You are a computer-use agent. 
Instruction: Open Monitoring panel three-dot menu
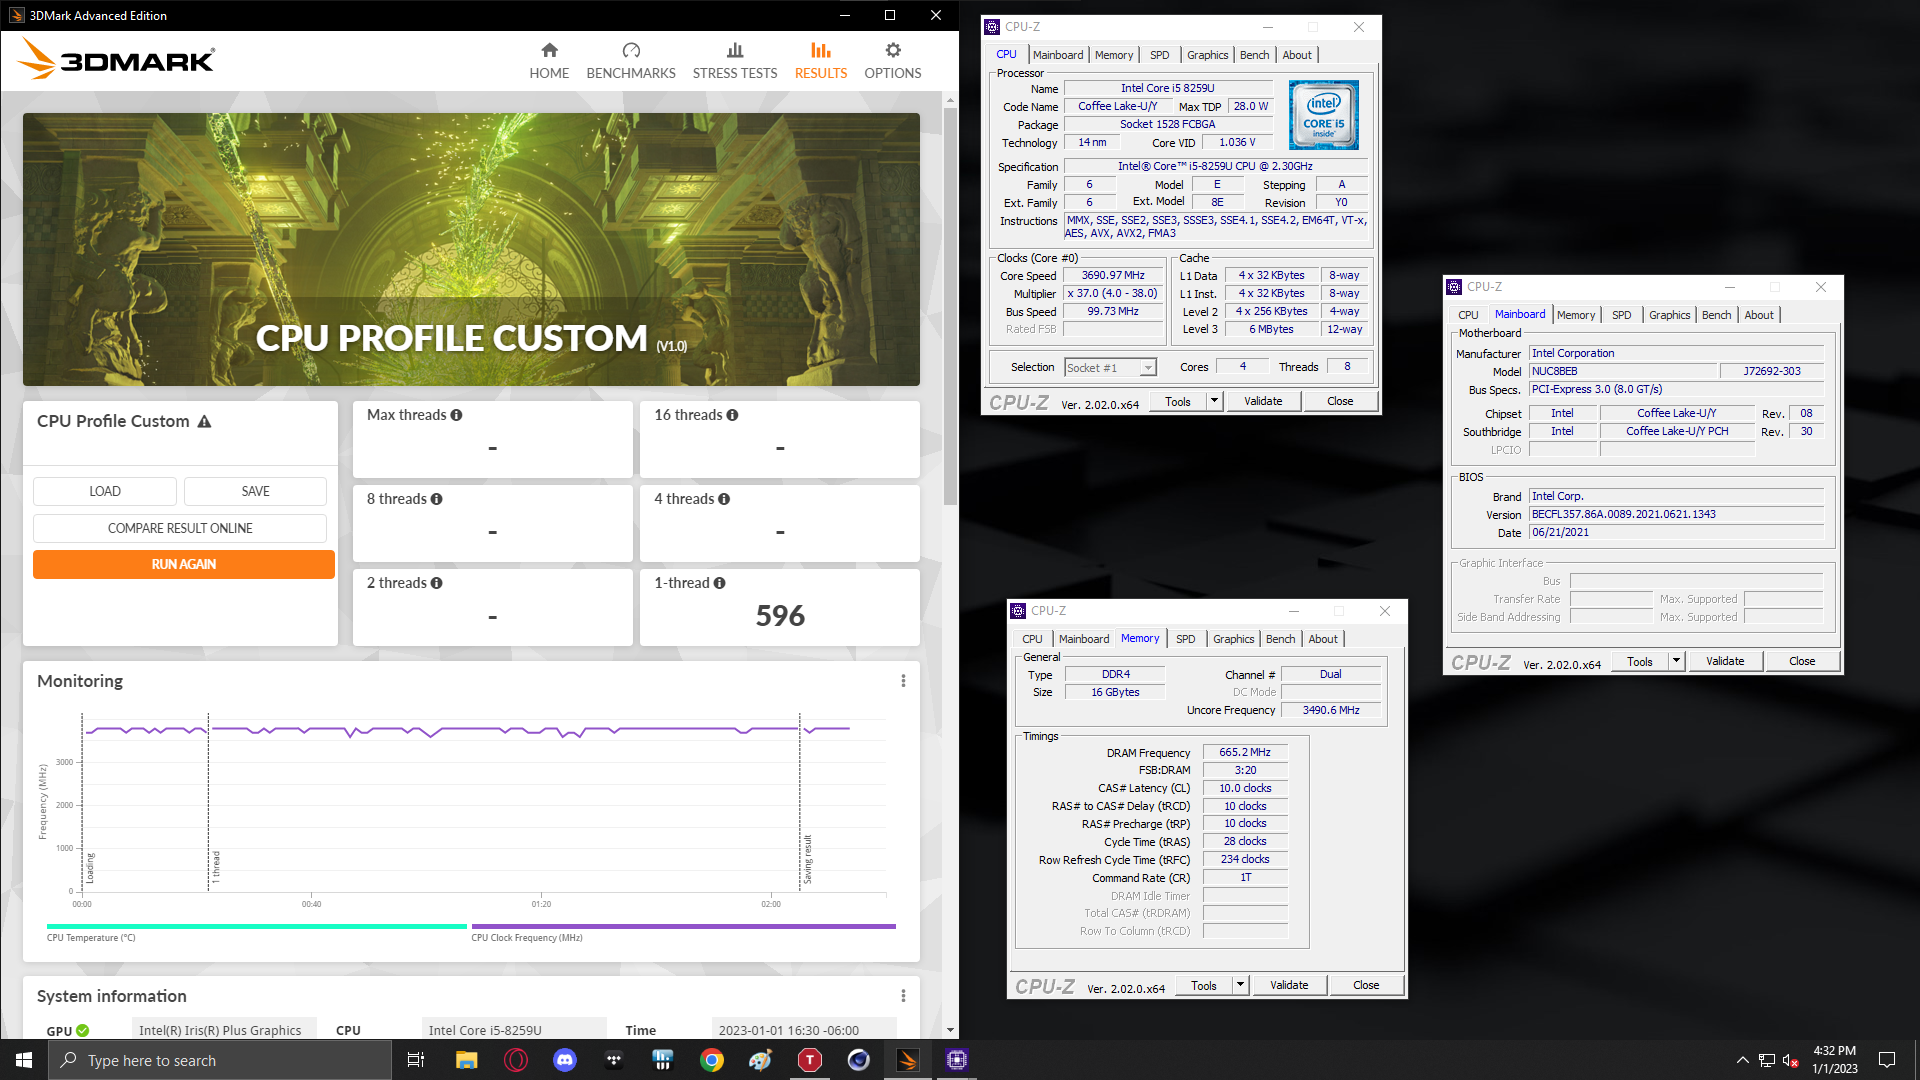coord(903,681)
